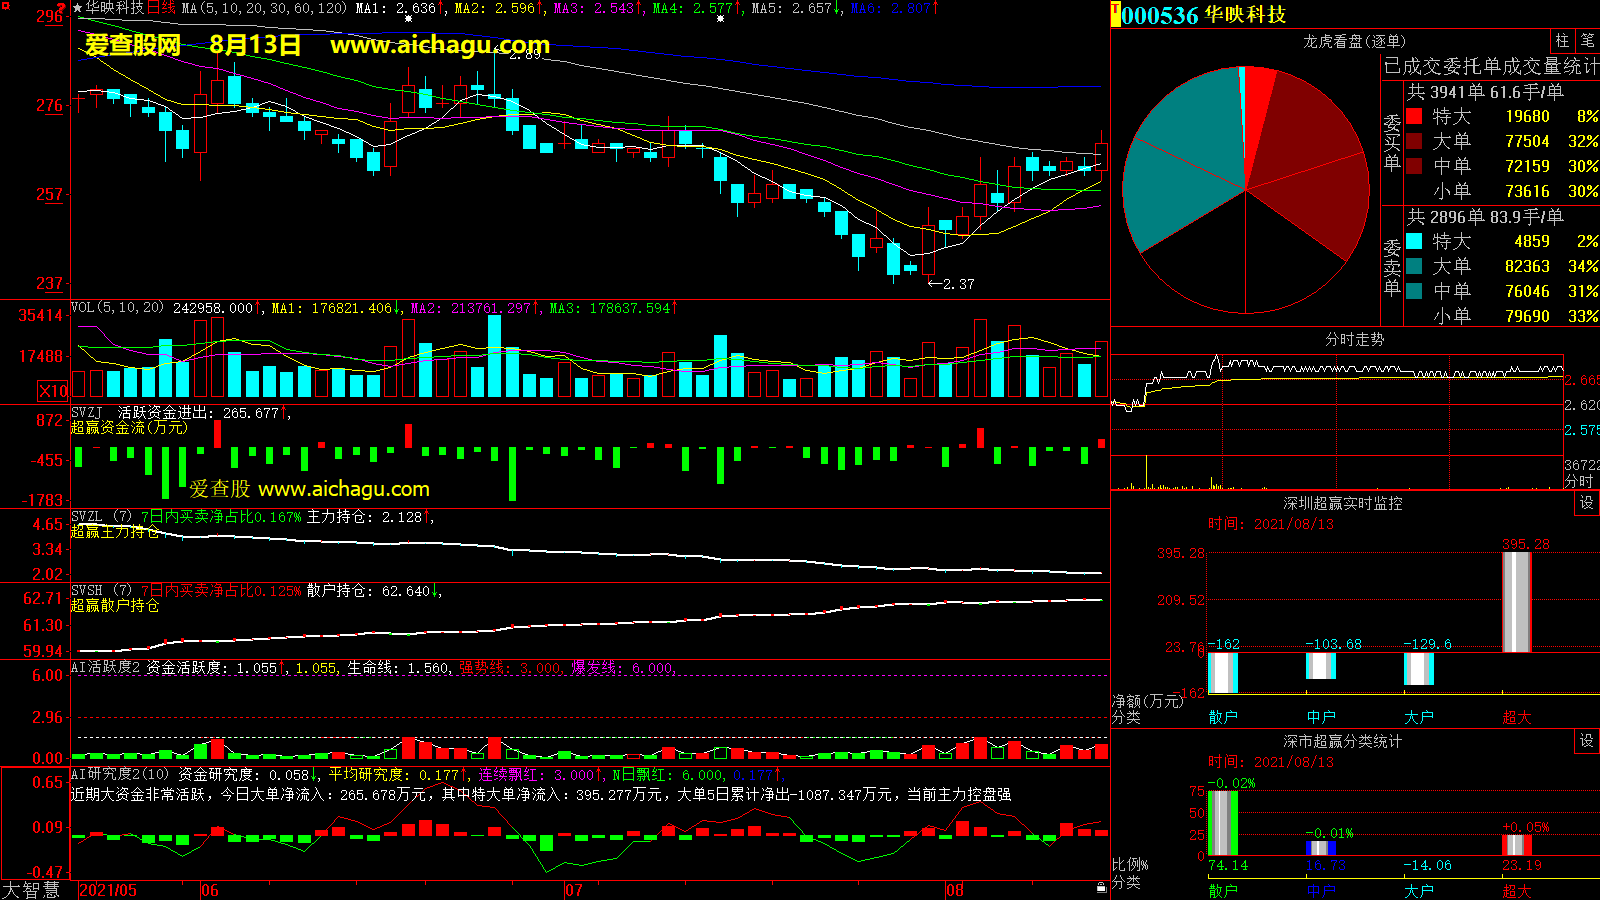Click the white star marker near MA1 value
This screenshot has width=1600, height=900.
(x=408, y=19)
